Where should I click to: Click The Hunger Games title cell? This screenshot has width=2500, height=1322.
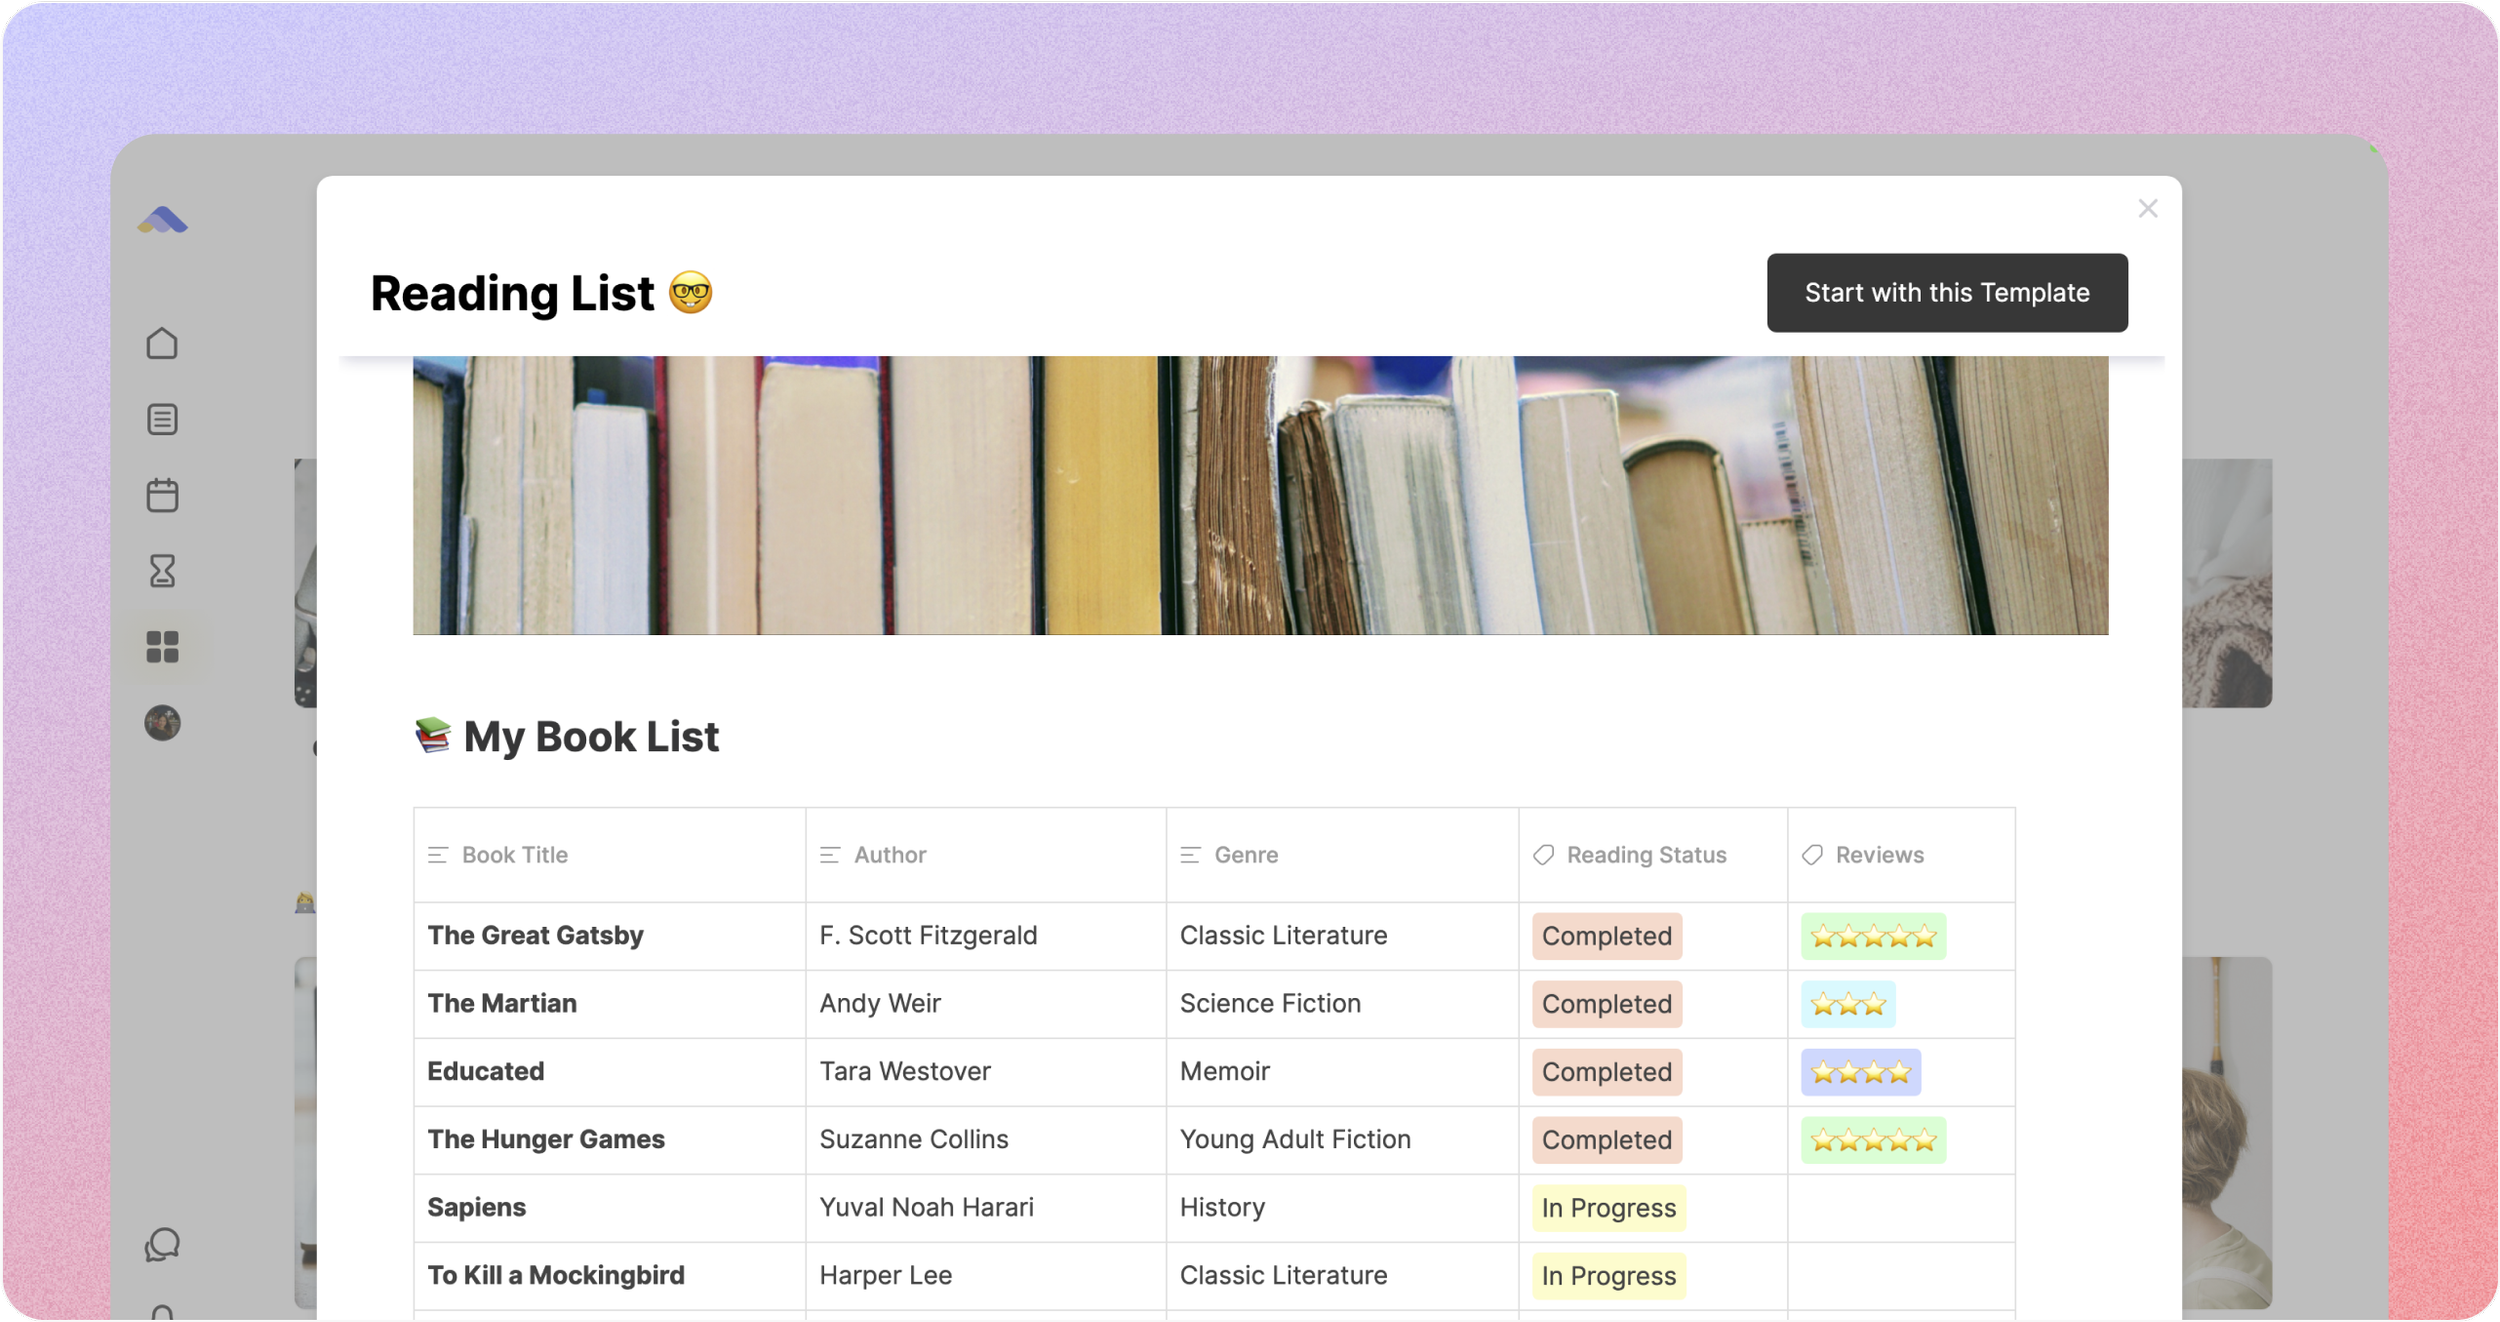546,1139
